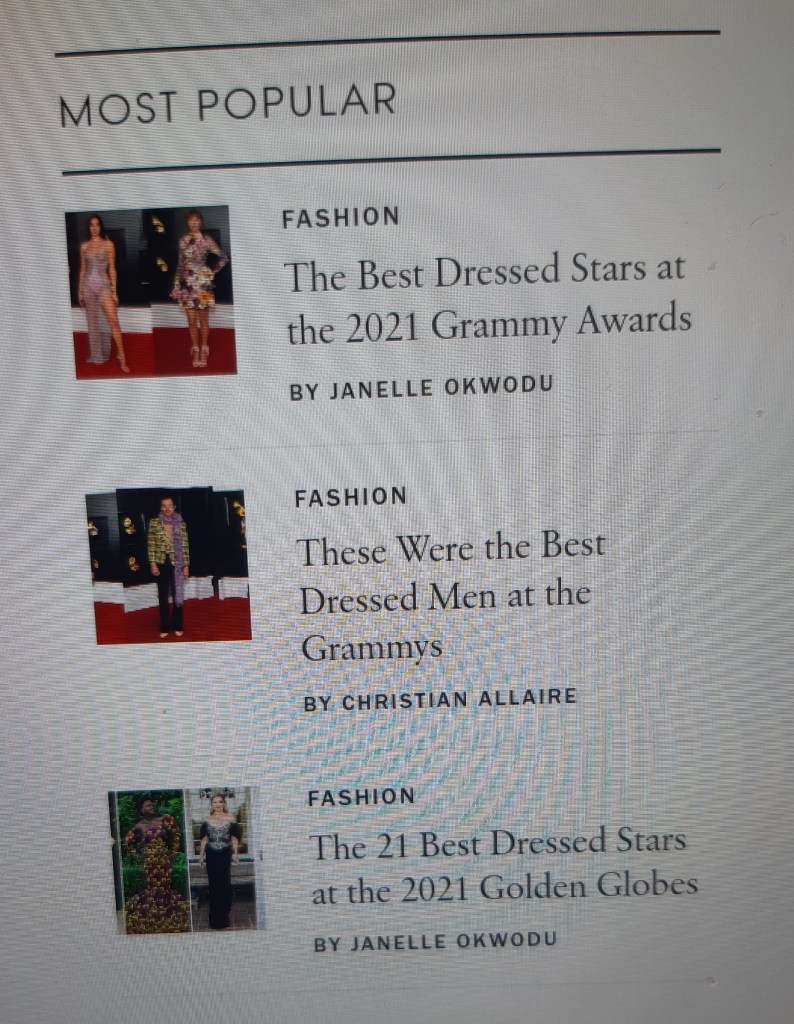Click "the 2021 Grammy Awards" line of the first headline

pyautogui.click(x=489, y=324)
